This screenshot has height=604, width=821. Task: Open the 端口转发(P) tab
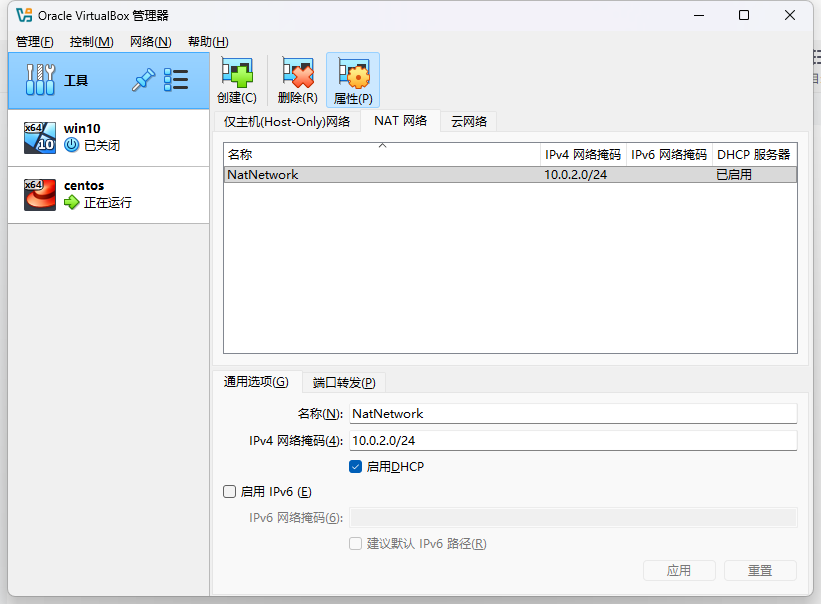344,383
